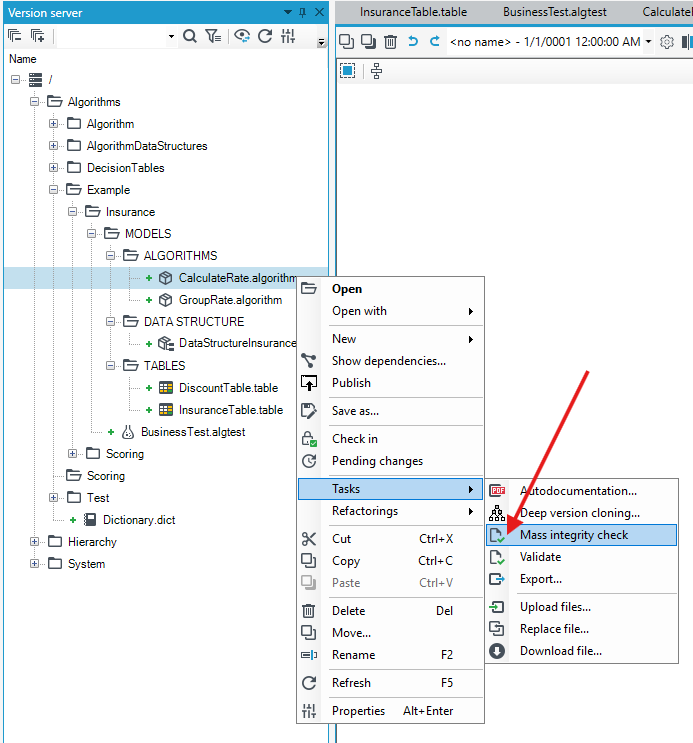Select GroupRate.algorithm in the tree
This screenshot has width=693, height=743.
230,300
